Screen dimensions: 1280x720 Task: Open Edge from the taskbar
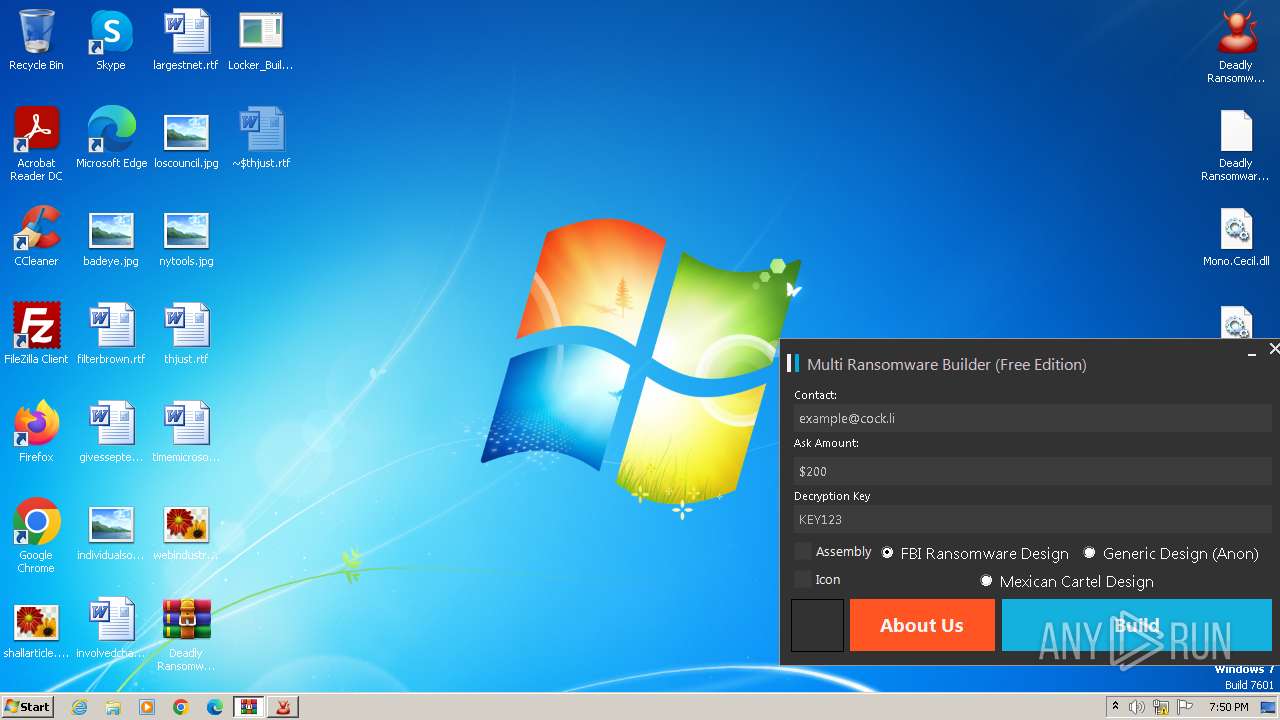click(215, 707)
